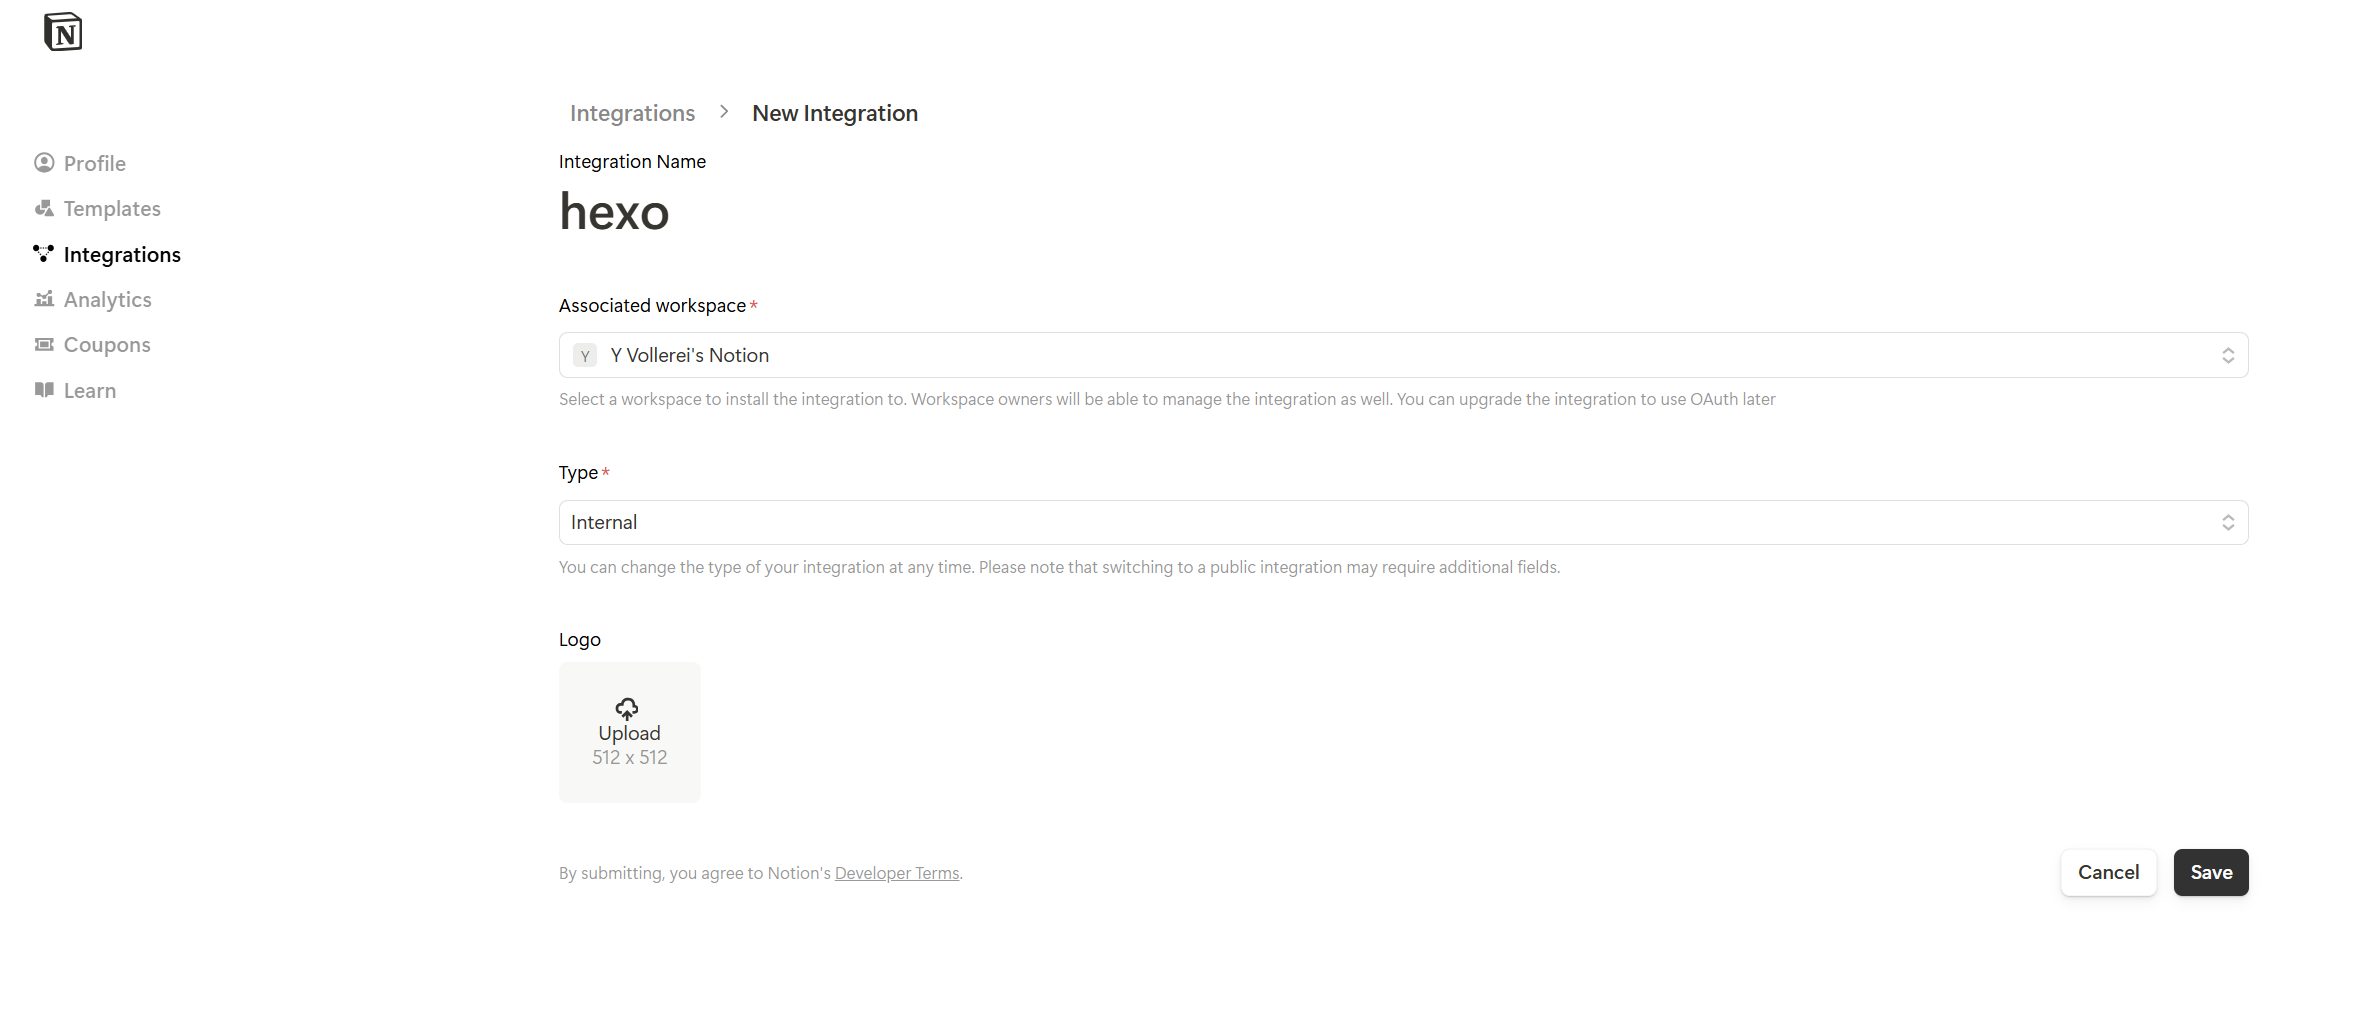Open the Associated workspace dropdown
2370x1027 pixels.
point(1402,355)
